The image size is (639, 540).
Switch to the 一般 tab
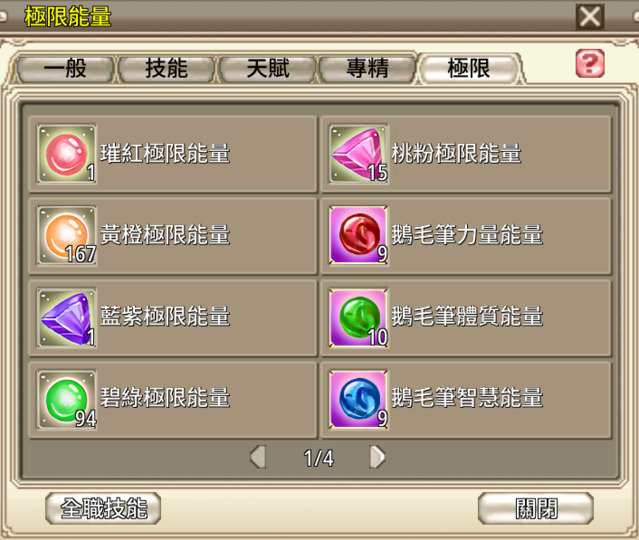65,68
